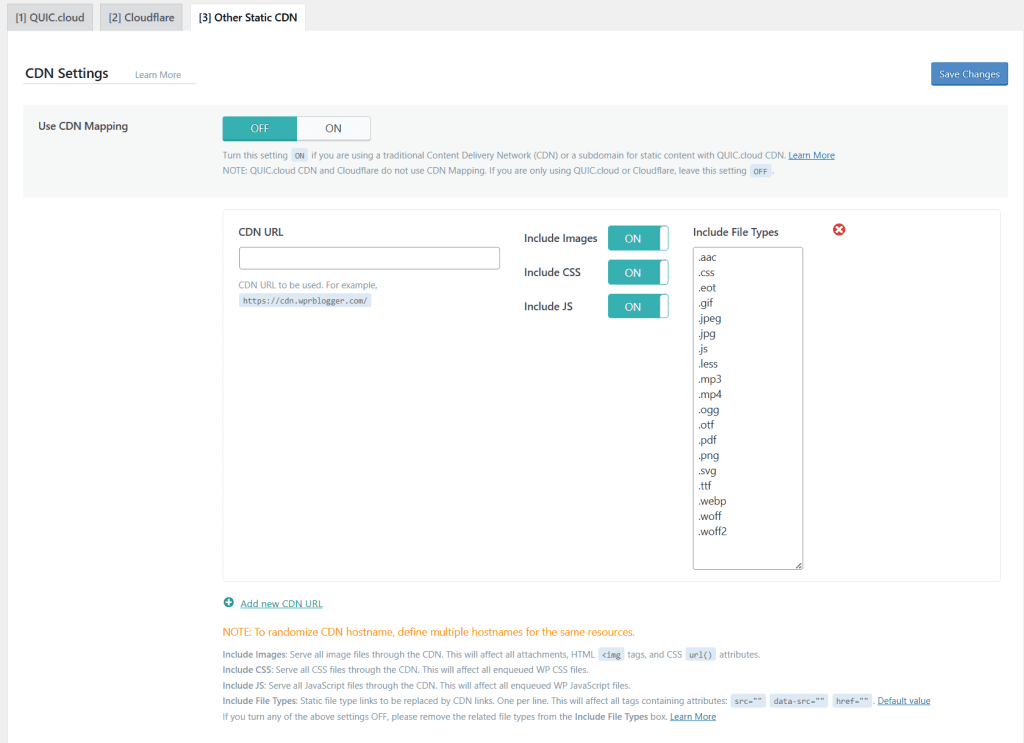This screenshot has height=743, width=1024.
Task: Toggle Include JS to OFF
Action: (637, 306)
